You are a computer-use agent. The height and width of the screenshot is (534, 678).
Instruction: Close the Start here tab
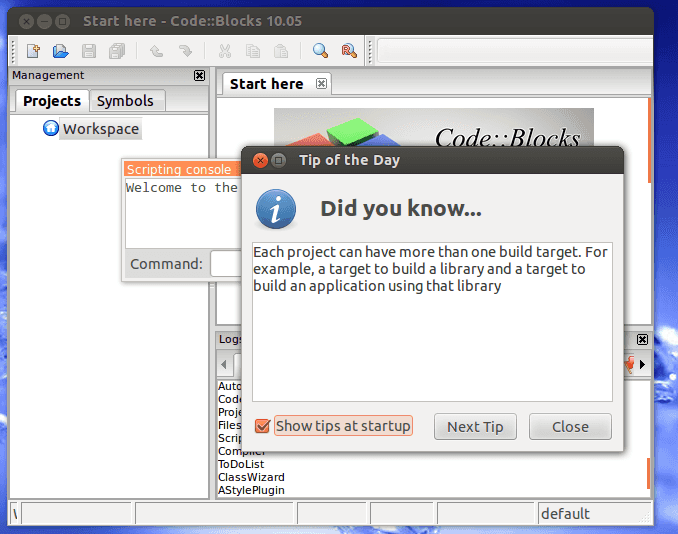[x=321, y=83]
